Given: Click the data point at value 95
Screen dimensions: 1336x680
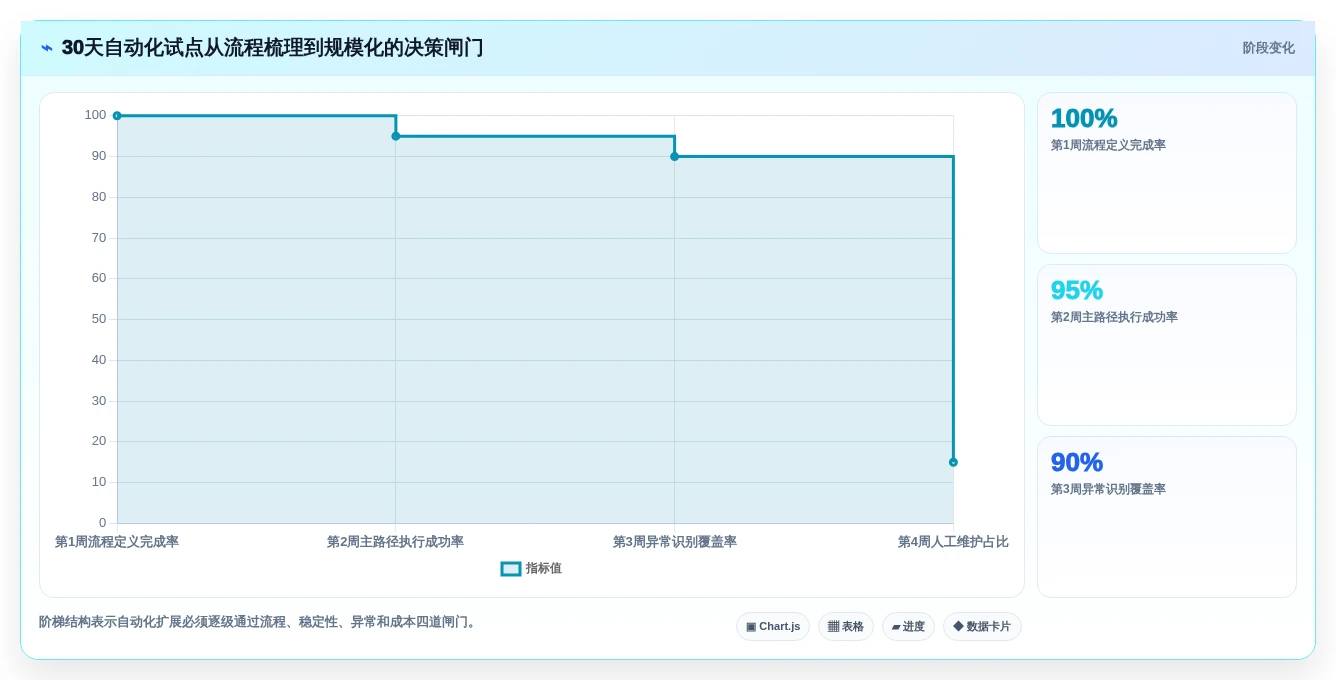Looking at the screenshot, I should [x=396, y=136].
